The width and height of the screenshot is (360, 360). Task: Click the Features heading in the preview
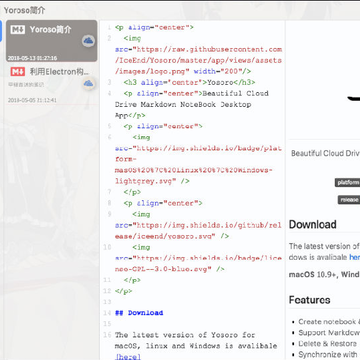tap(310, 300)
